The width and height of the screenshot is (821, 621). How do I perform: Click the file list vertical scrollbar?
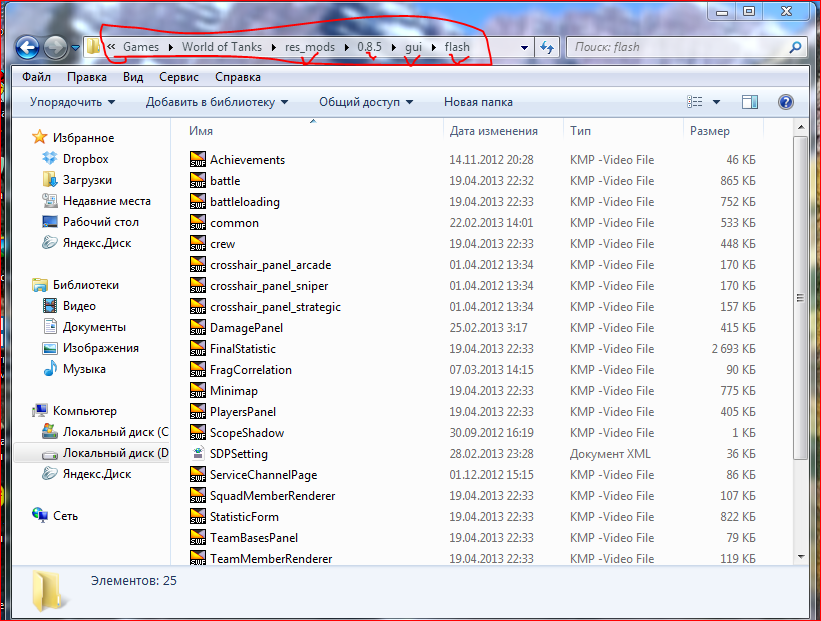[800, 298]
